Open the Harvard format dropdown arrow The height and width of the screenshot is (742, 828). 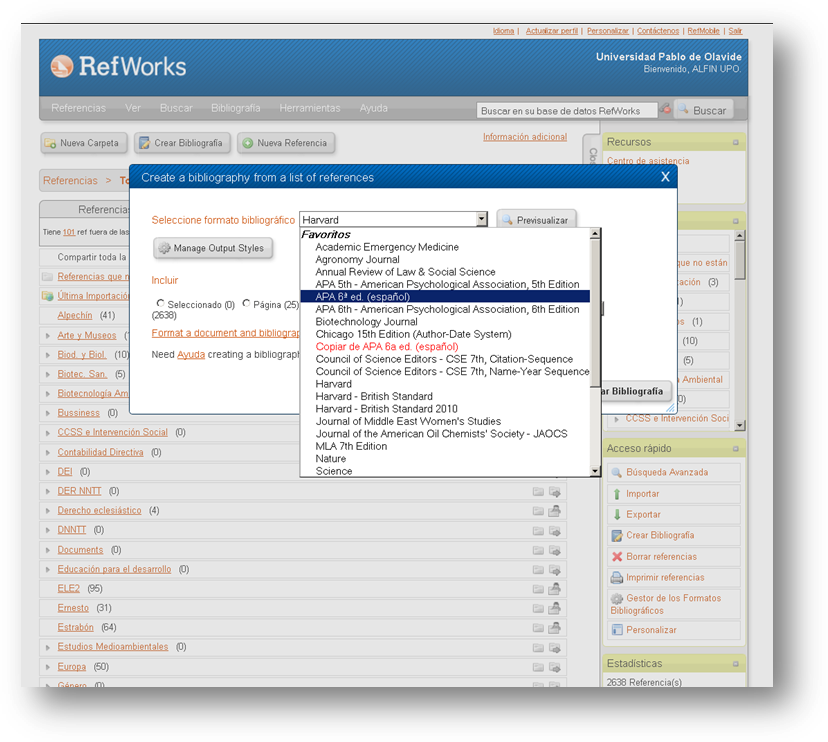481,219
